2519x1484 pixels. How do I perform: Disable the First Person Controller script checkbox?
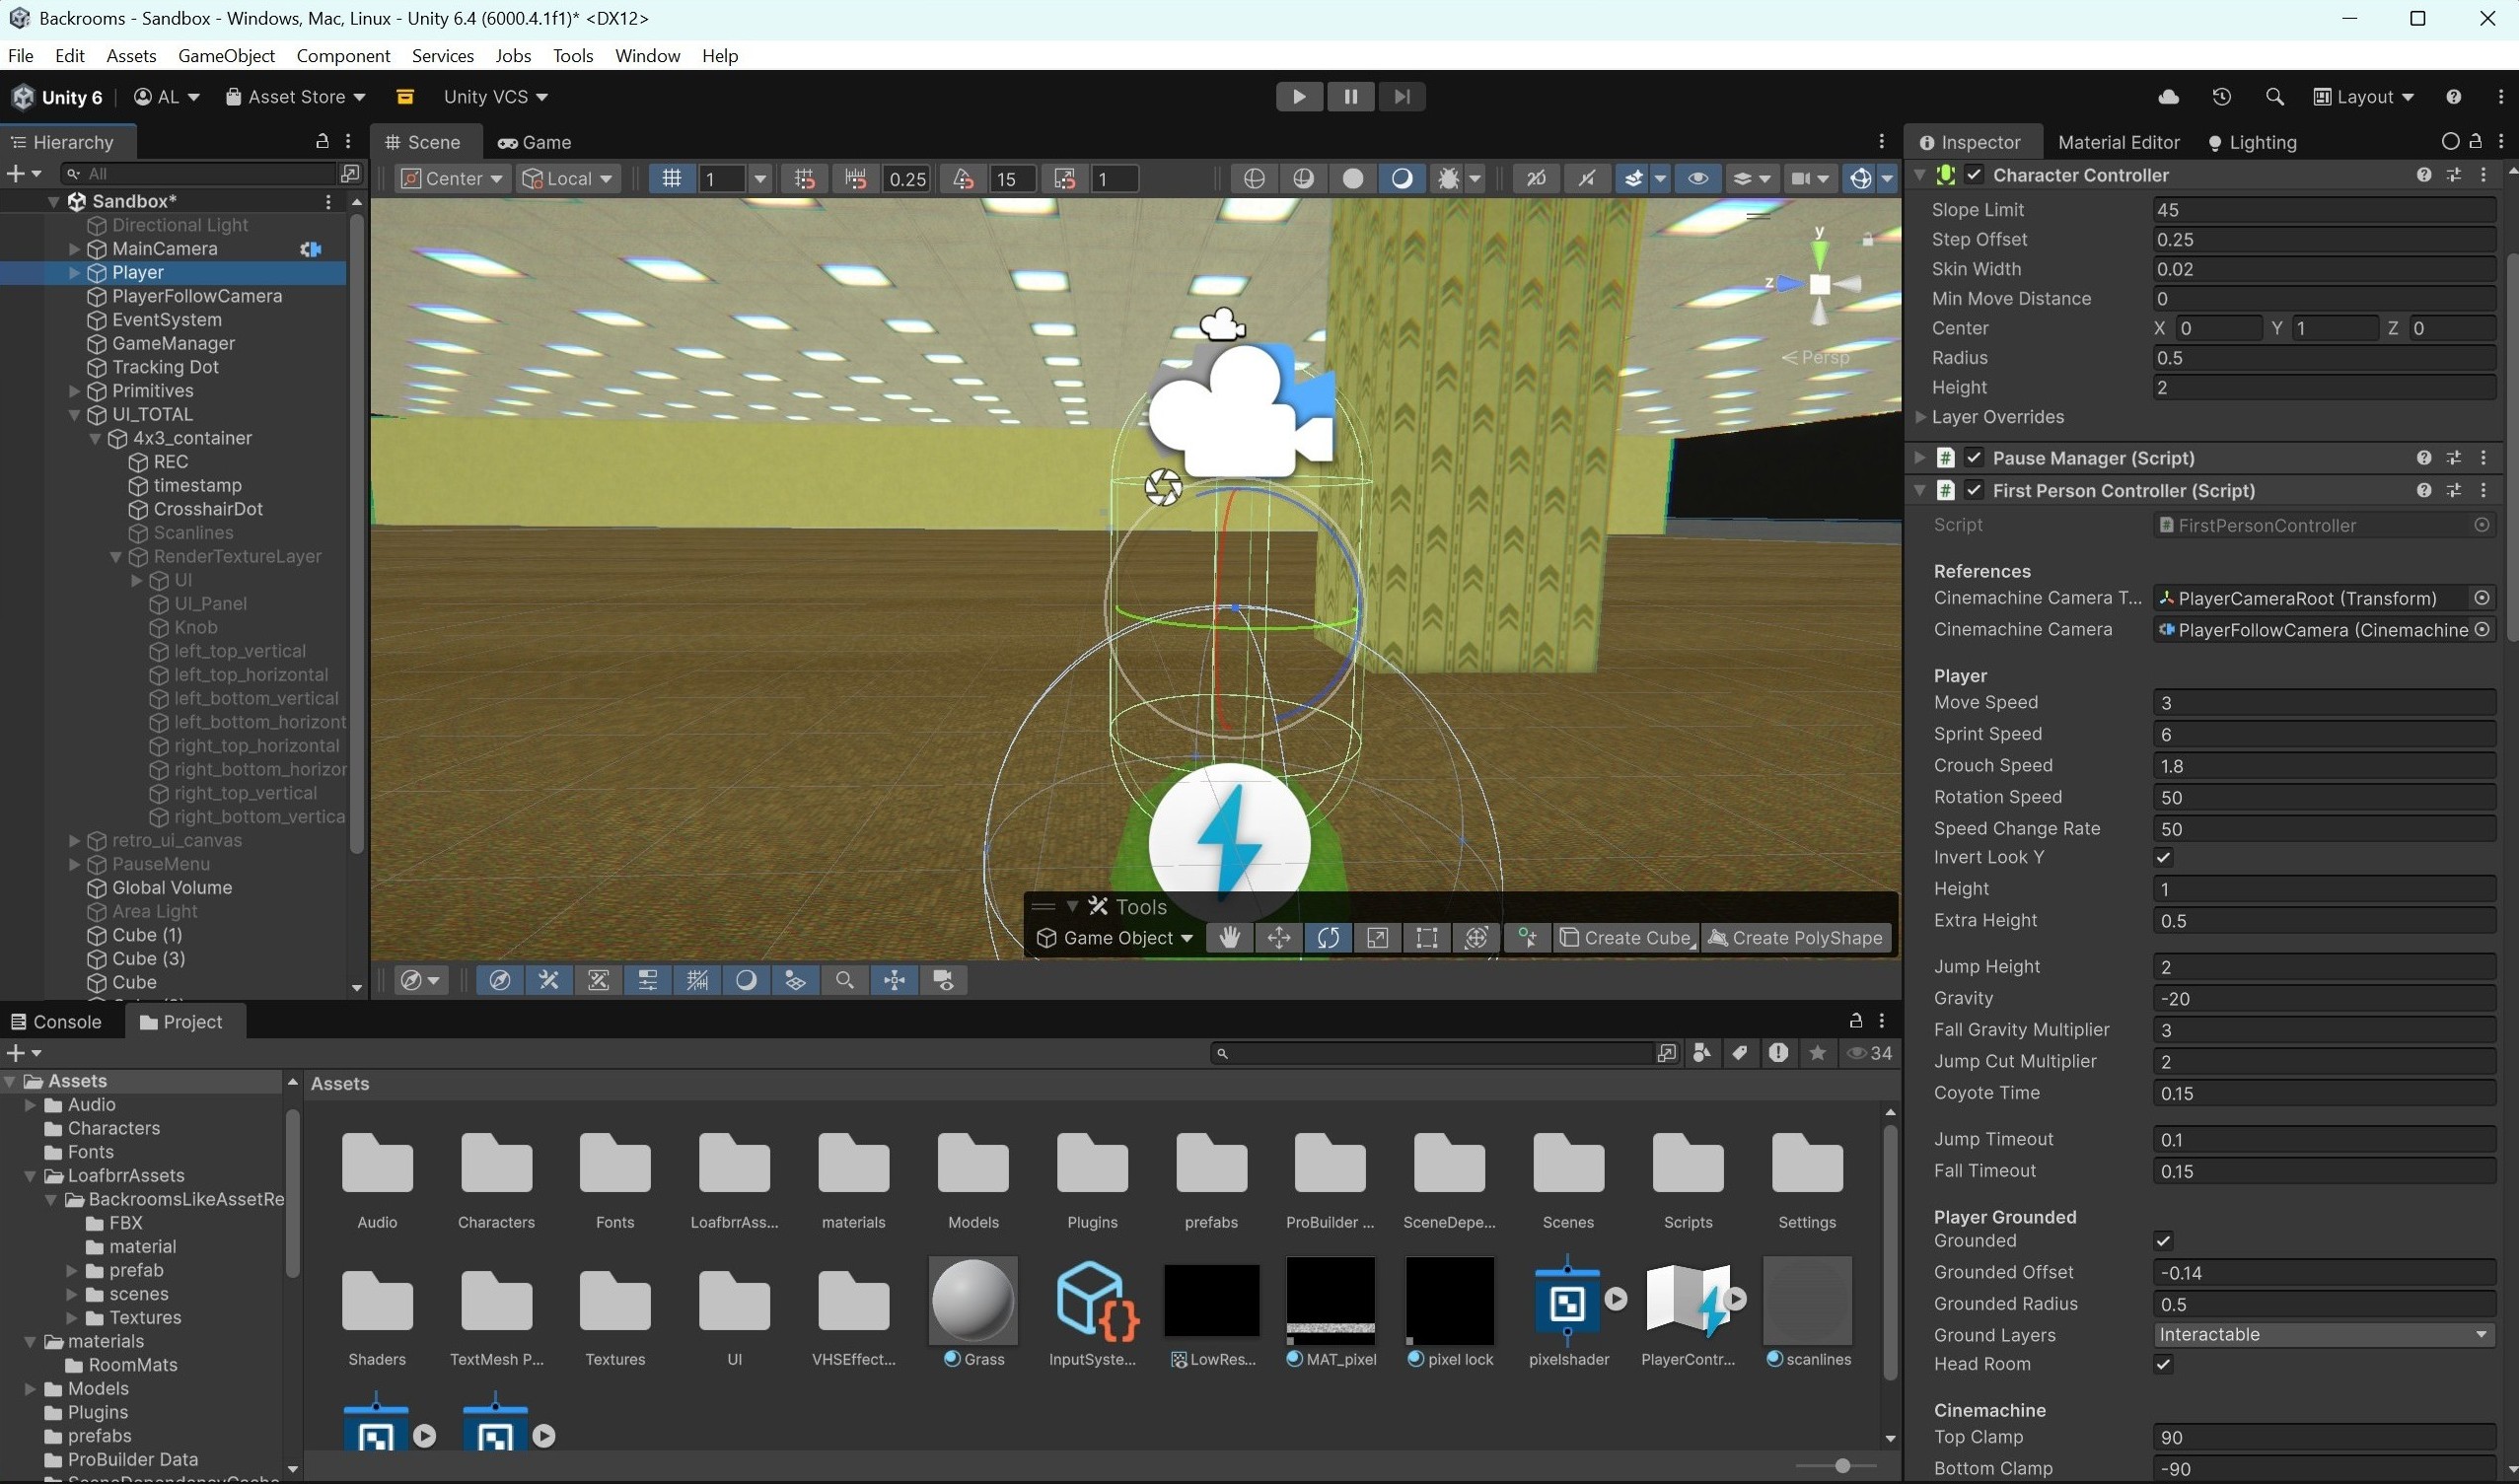coord(1975,490)
